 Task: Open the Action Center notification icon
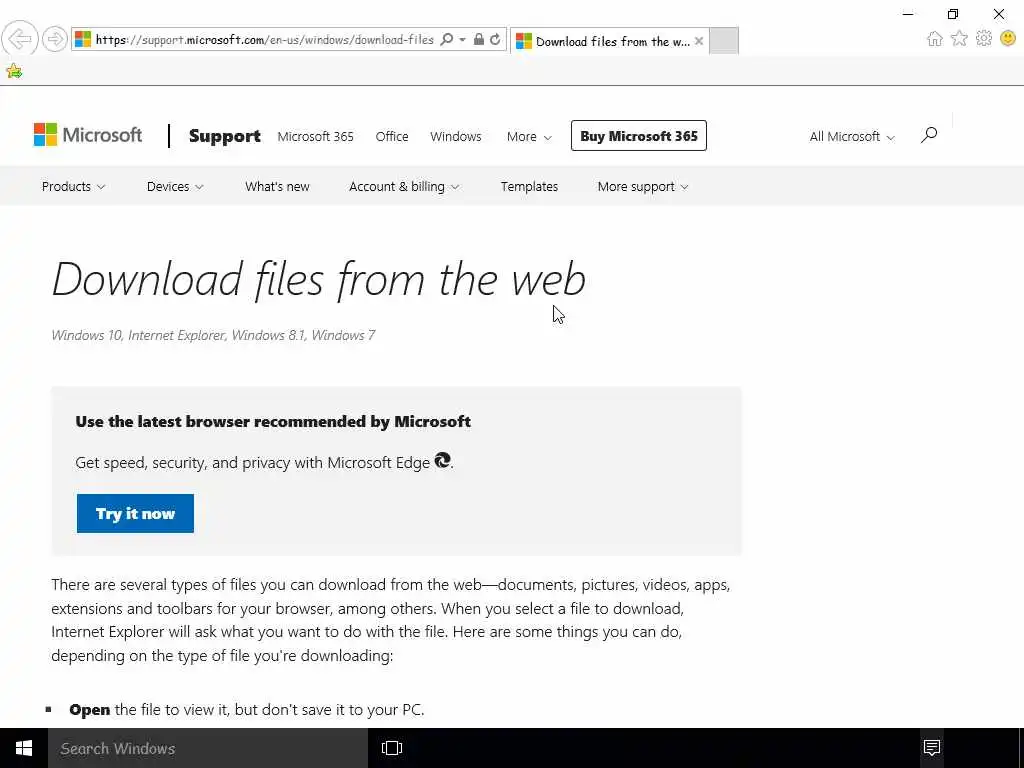pyautogui.click(x=932, y=748)
